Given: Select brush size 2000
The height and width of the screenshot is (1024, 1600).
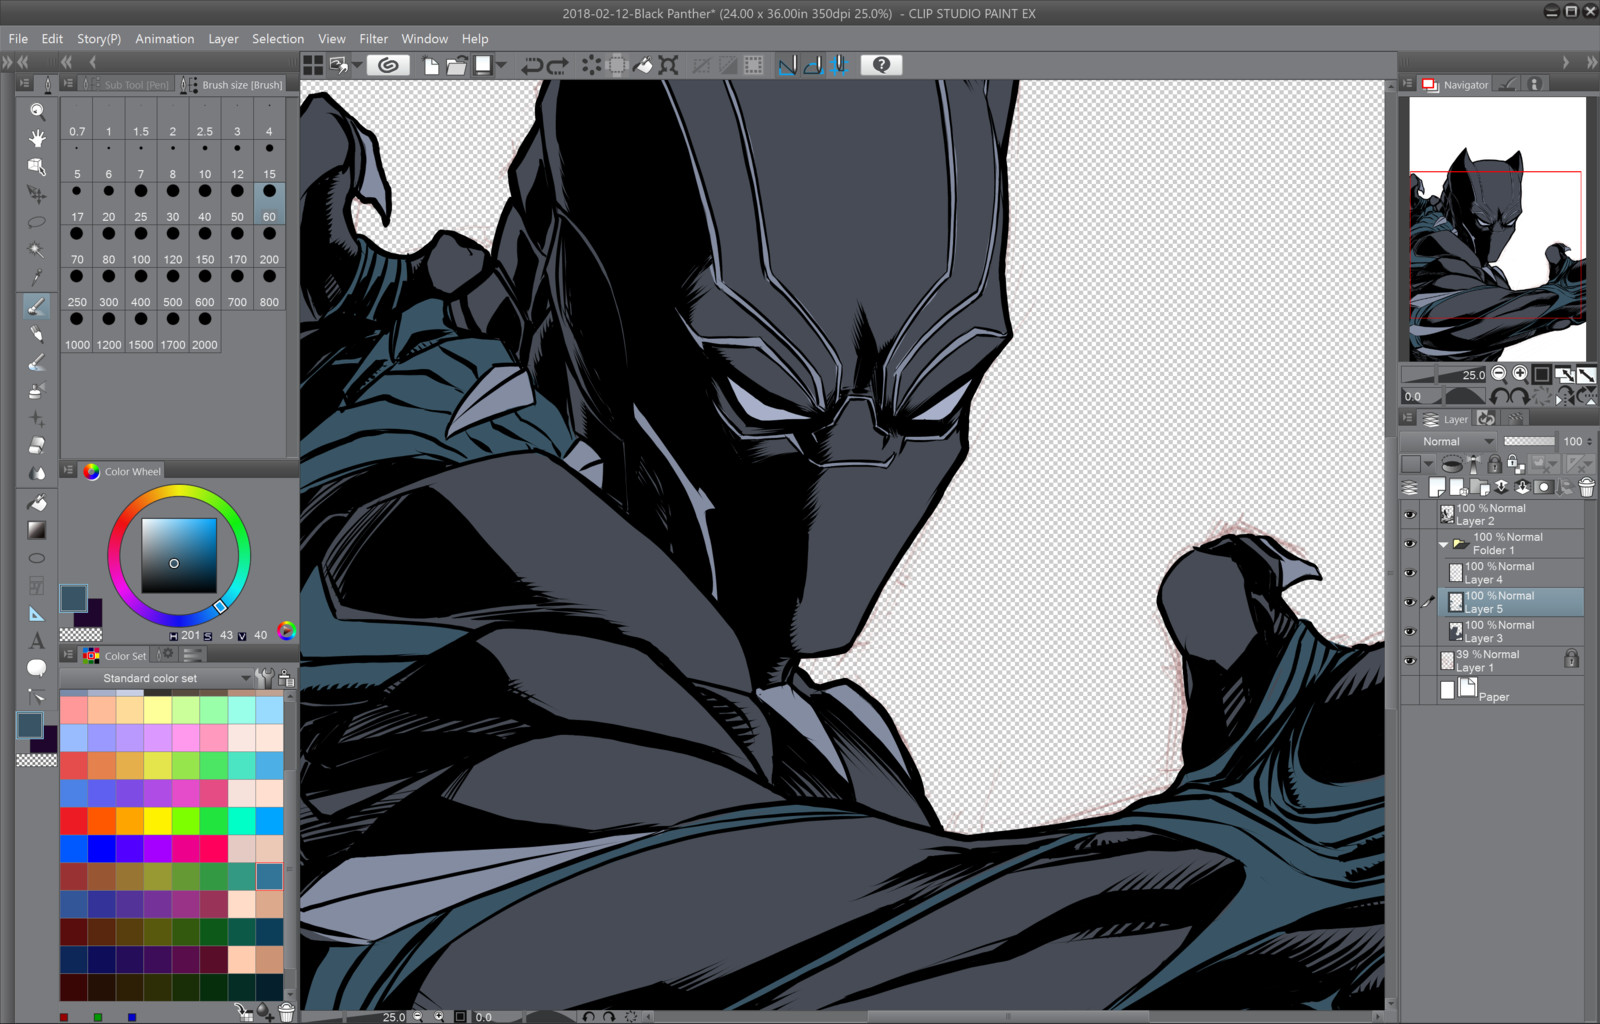Looking at the screenshot, I should pyautogui.click(x=205, y=329).
